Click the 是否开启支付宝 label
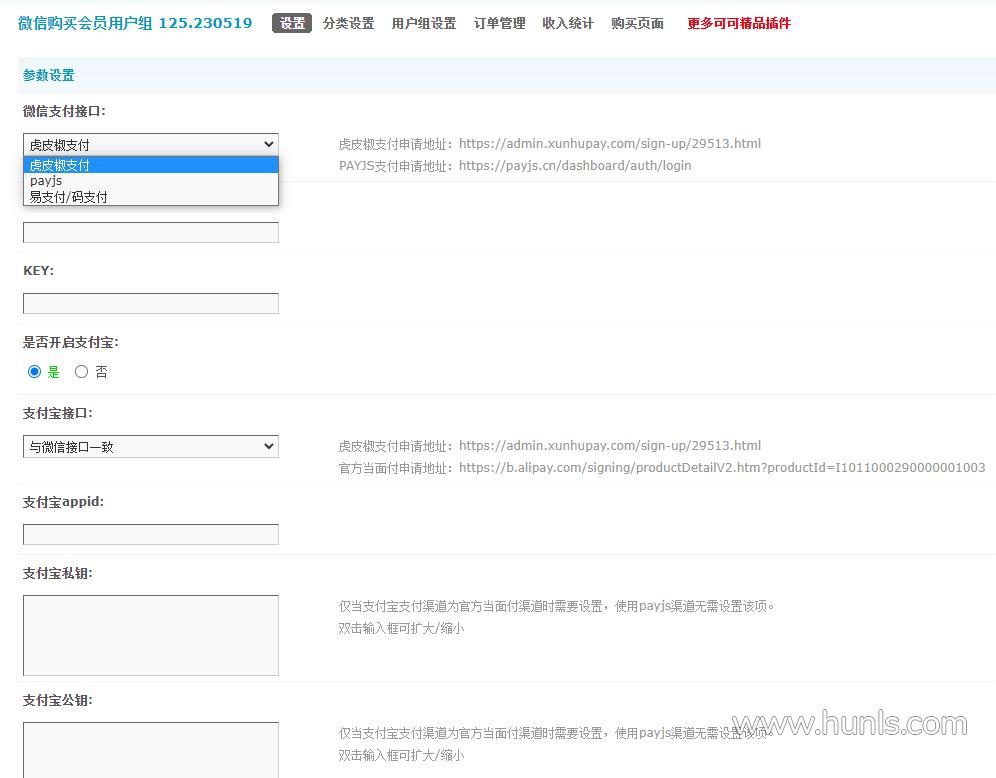This screenshot has width=996, height=778. (71, 342)
